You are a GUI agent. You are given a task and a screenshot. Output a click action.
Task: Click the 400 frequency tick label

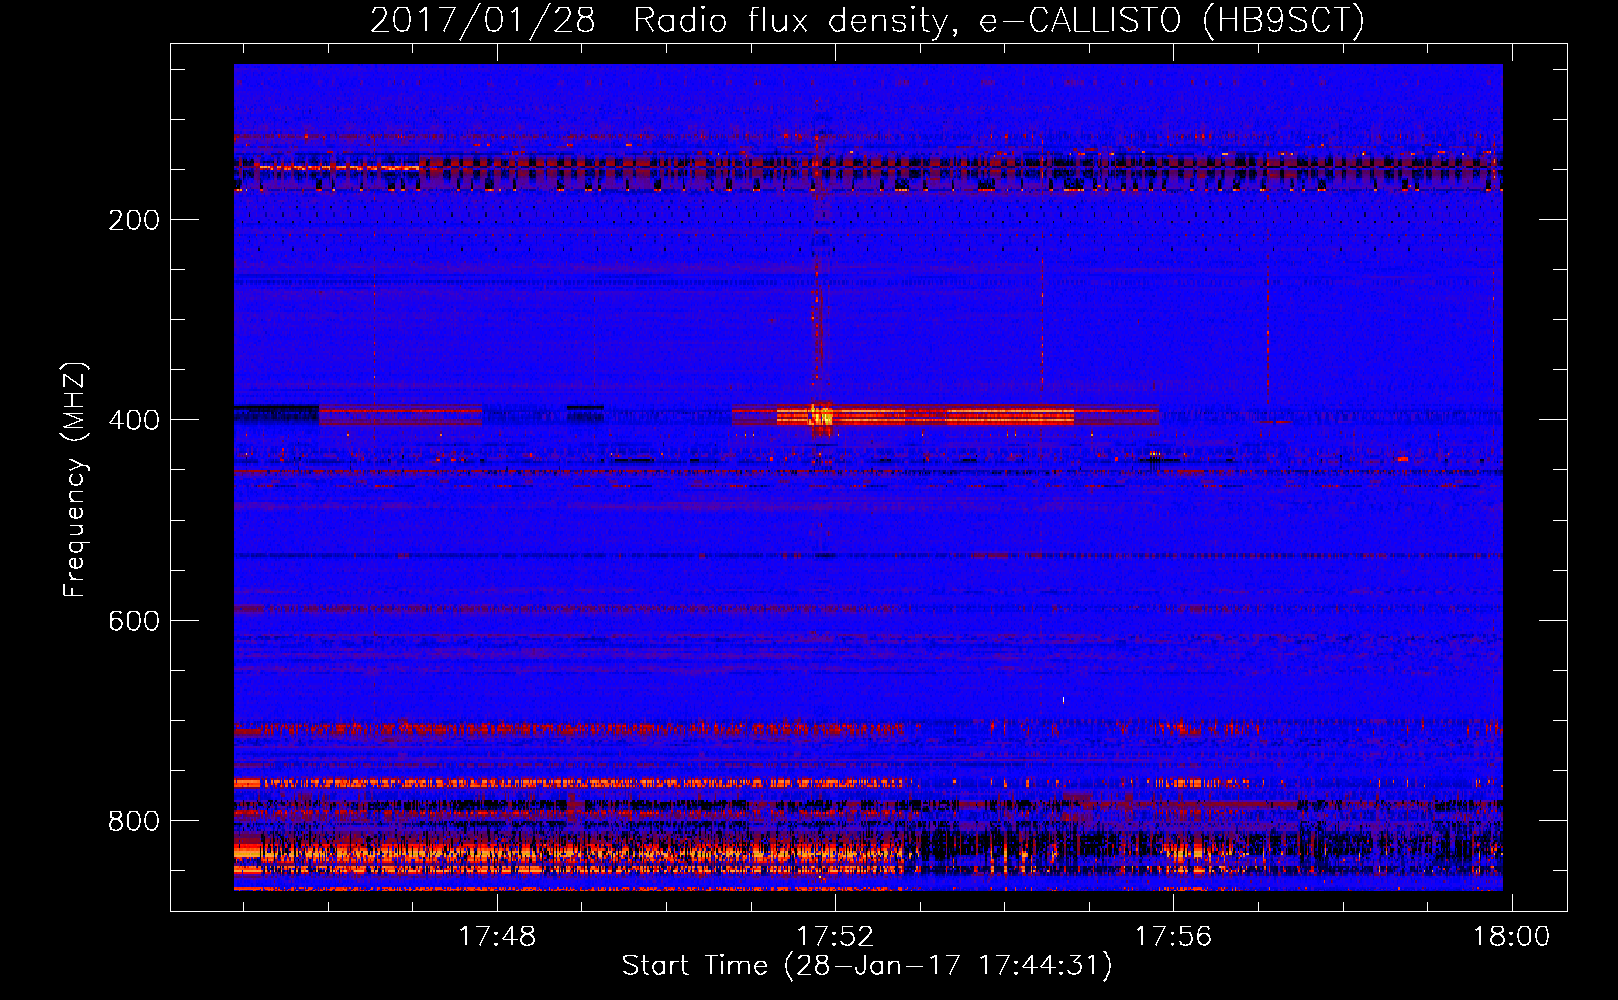pos(134,420)
